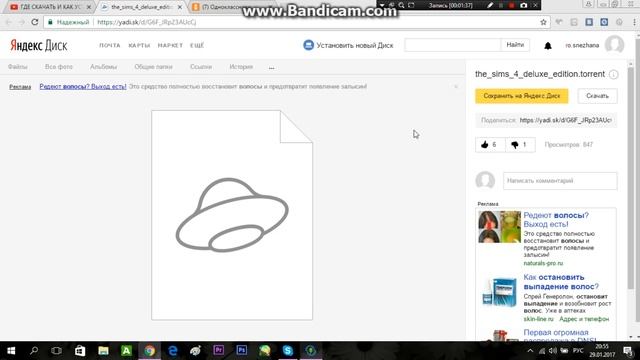The width and height of the screenshot is (640, 360).
Task: Open the Редеют волосы? Выход есть! banner link
Action: [83, 87]
